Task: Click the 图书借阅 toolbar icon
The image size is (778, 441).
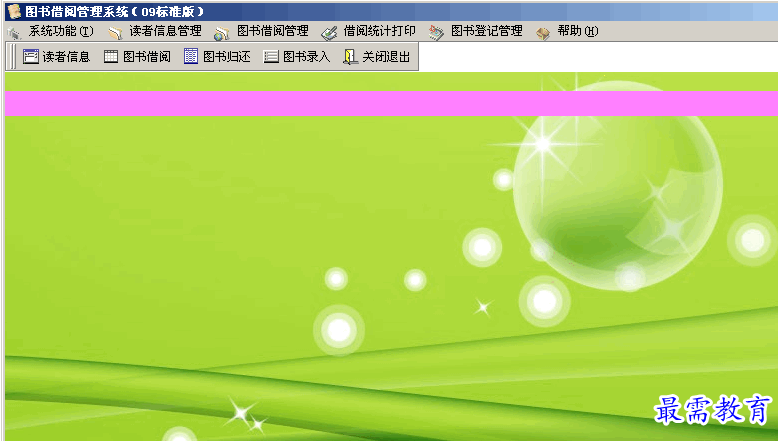Action: [111, 57]
